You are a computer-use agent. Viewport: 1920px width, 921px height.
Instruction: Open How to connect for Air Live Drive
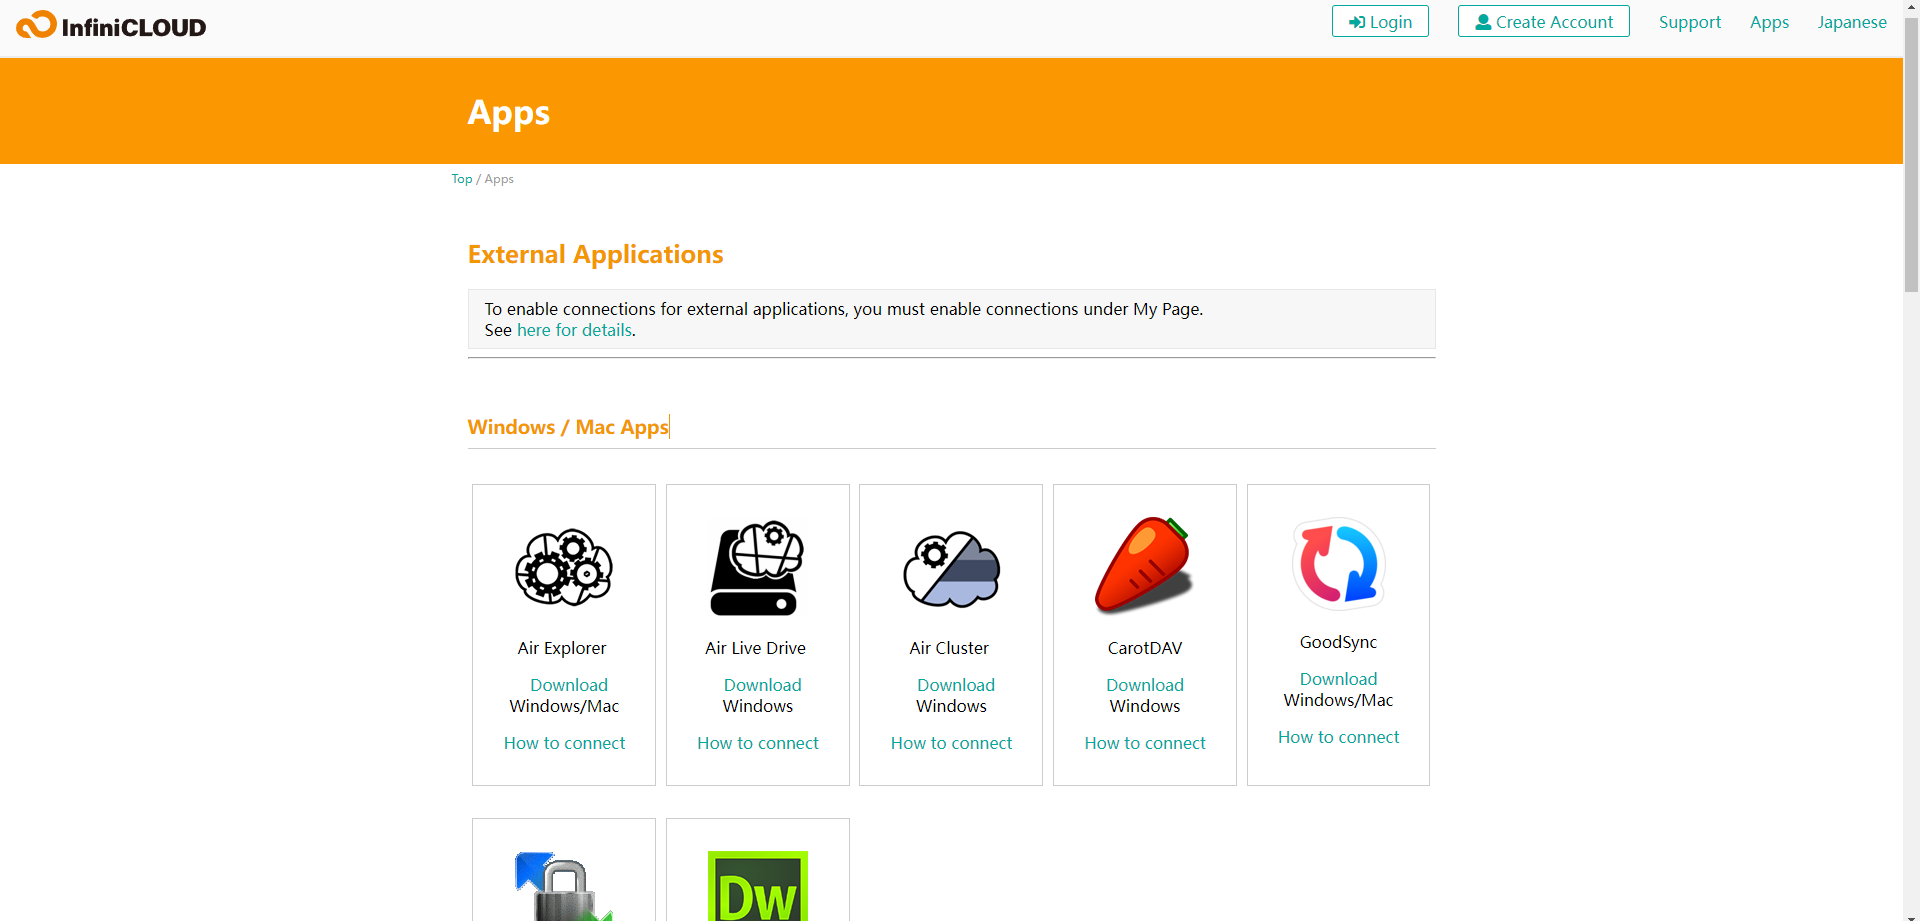[x=757, y=743]
